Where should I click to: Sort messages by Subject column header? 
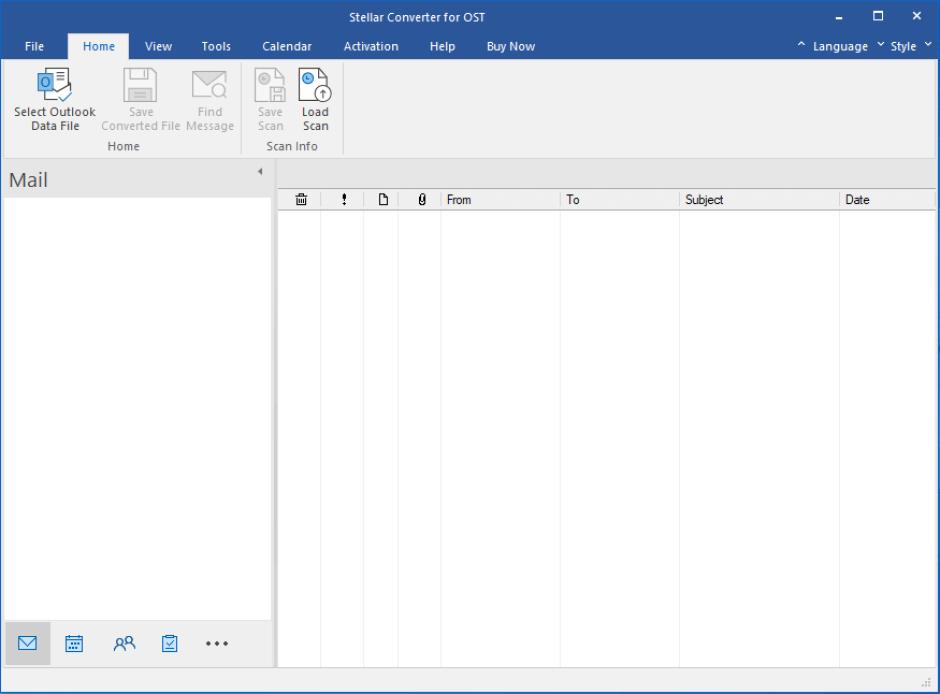pos(758,200)
